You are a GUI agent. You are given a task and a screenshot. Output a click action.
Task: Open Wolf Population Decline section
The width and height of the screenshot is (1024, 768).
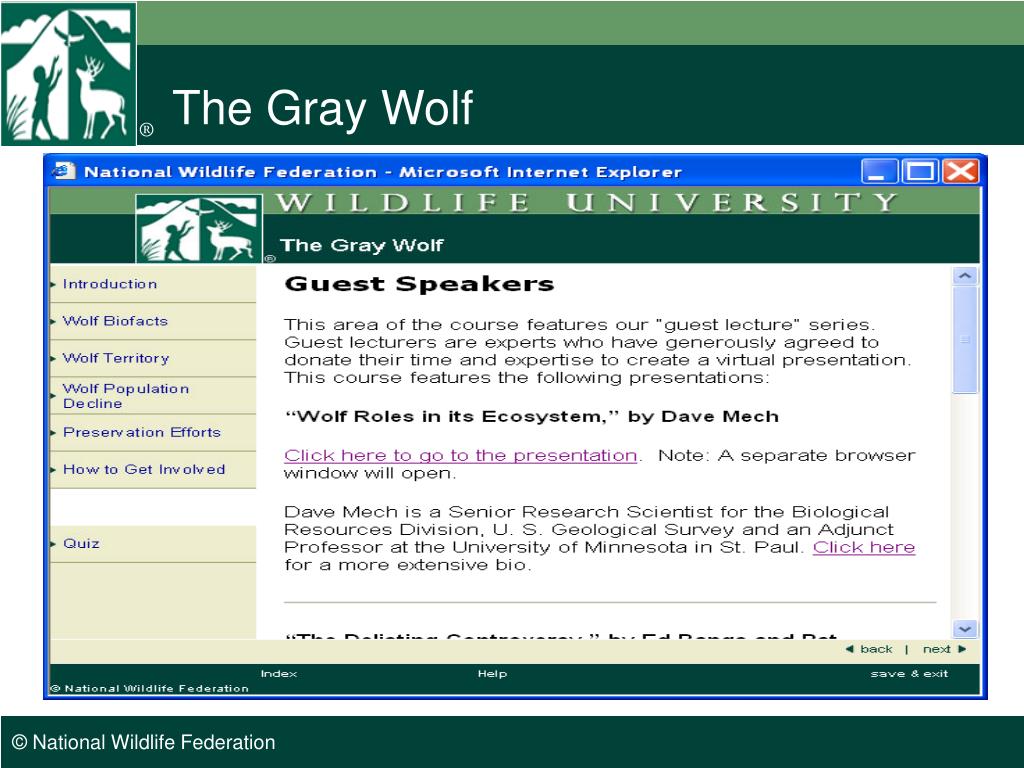click(125, 396)
